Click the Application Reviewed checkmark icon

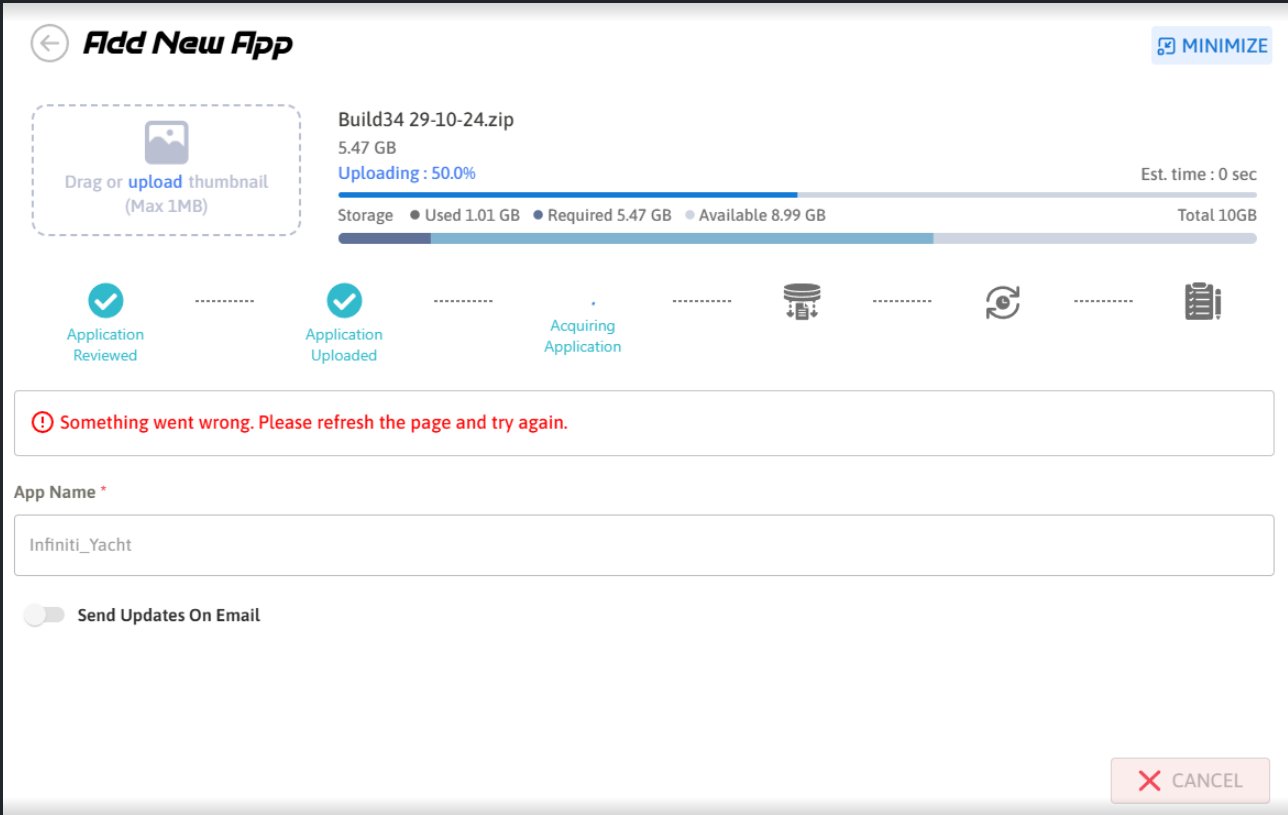coord(105,300)
